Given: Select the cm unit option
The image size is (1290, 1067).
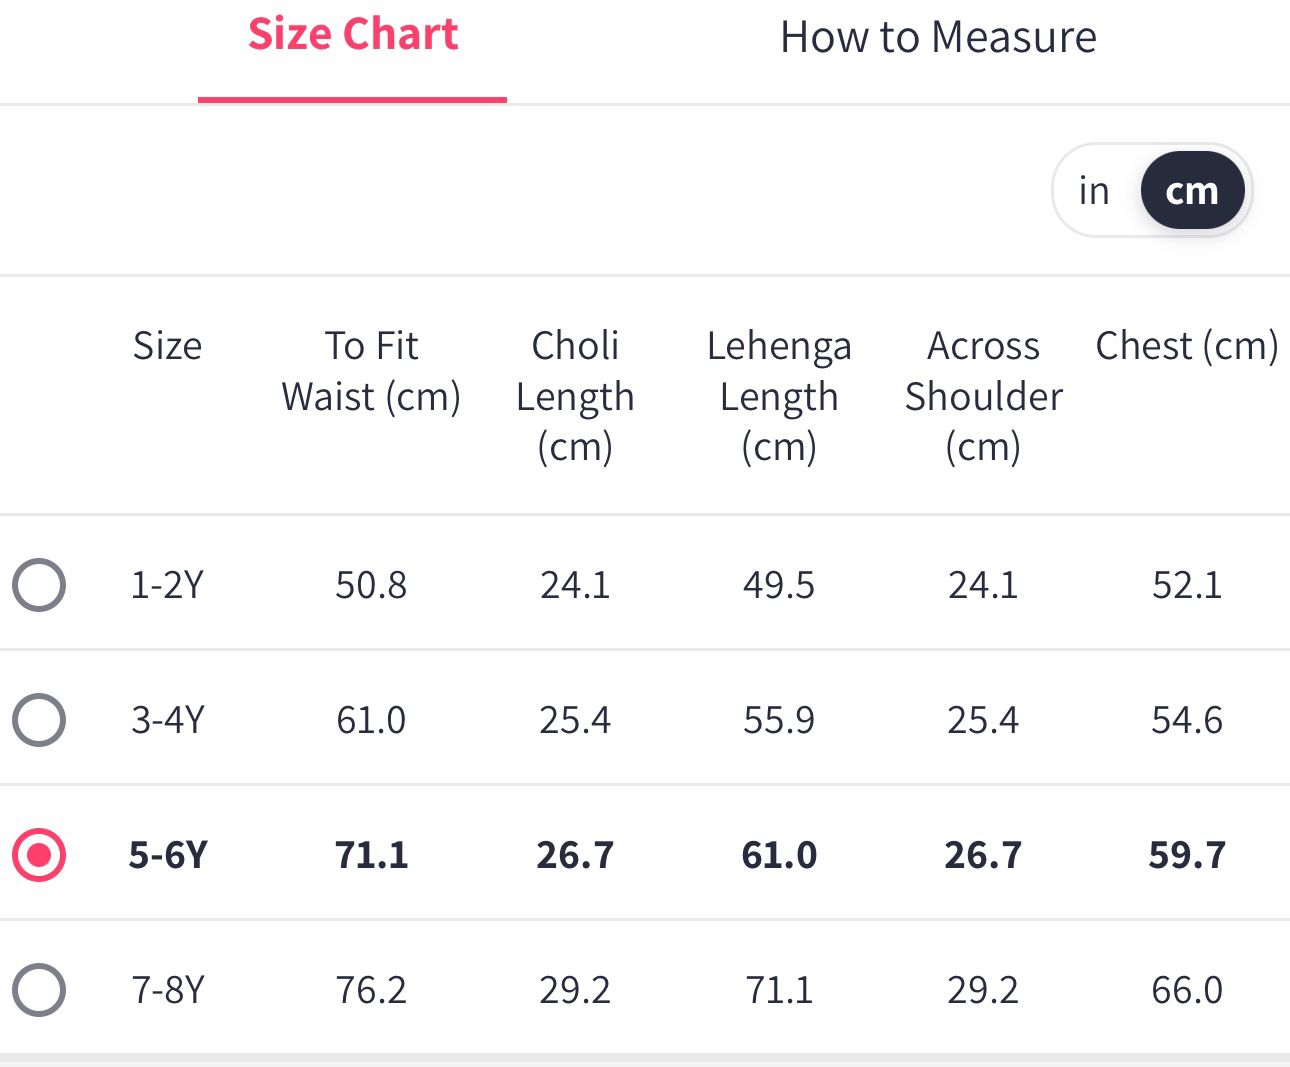Looking at the screenshot, I should click(x=1192, y=190).
